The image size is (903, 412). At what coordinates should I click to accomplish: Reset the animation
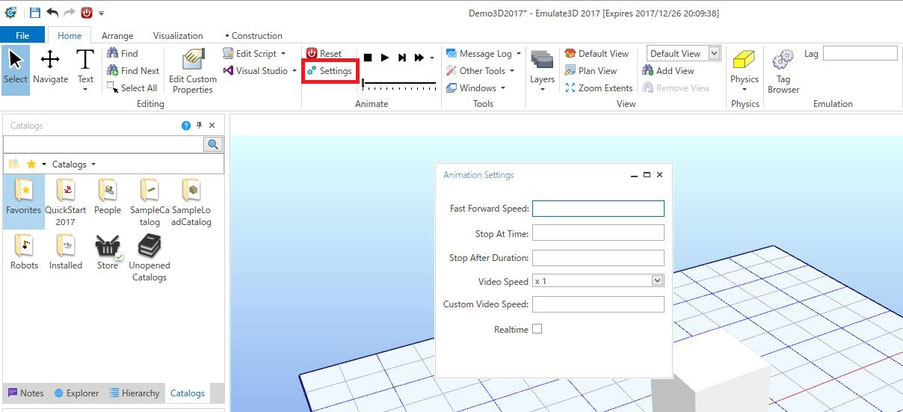pyautogui.click(x=324, y=54)
